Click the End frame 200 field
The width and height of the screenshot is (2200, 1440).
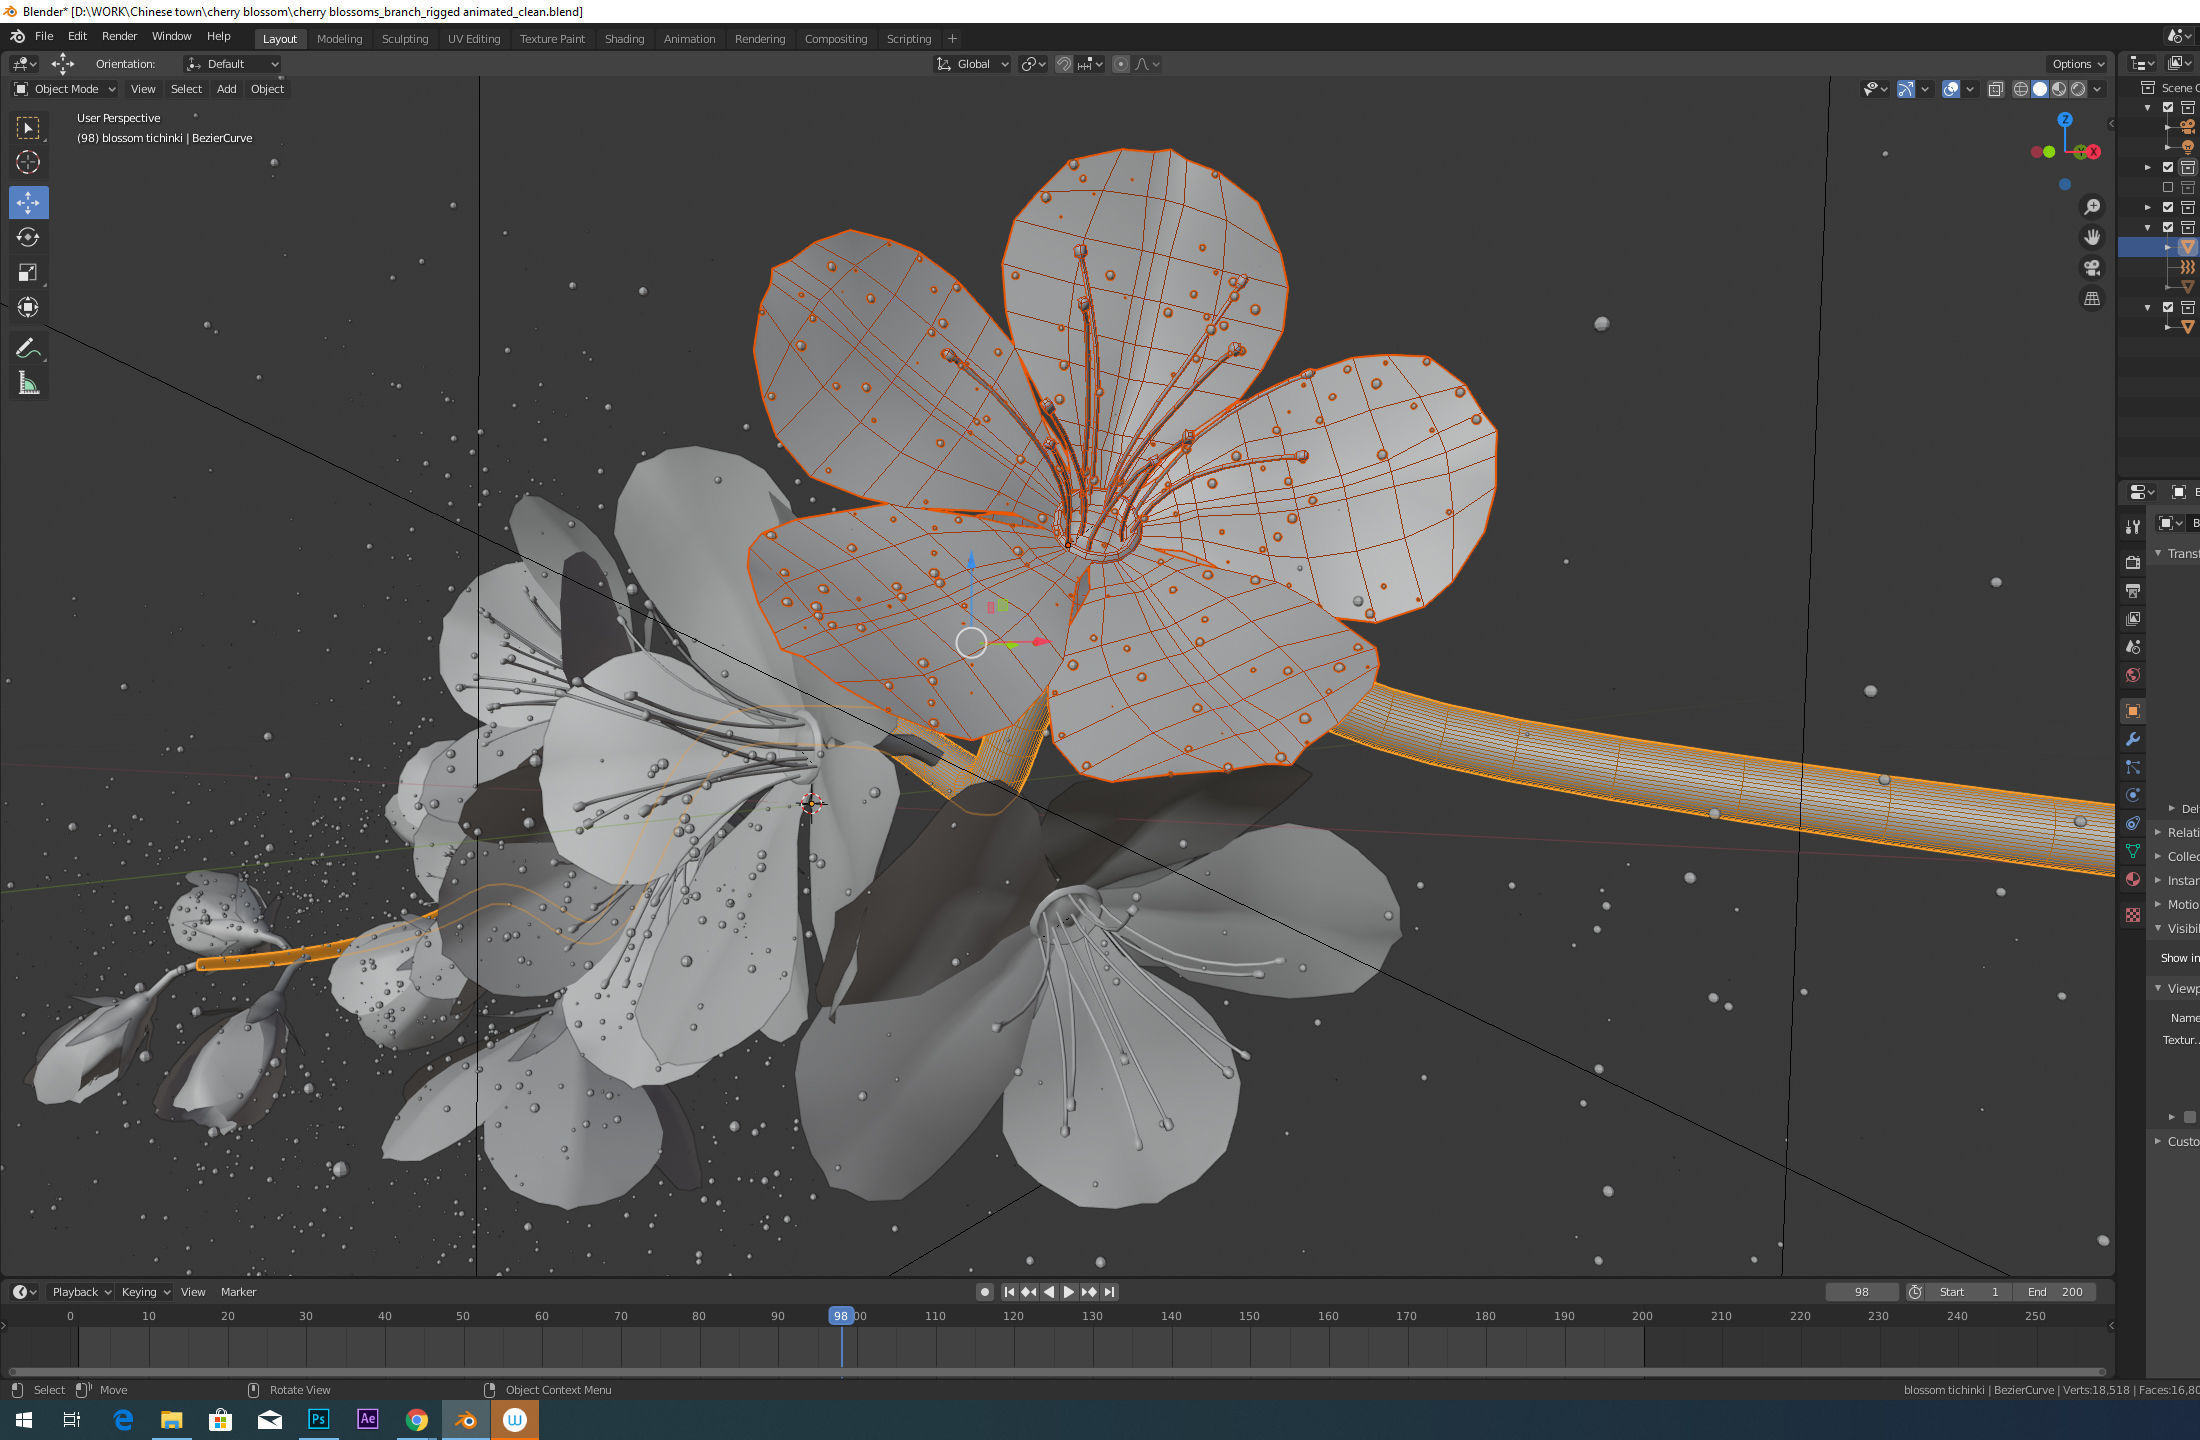point(2054,1292)
